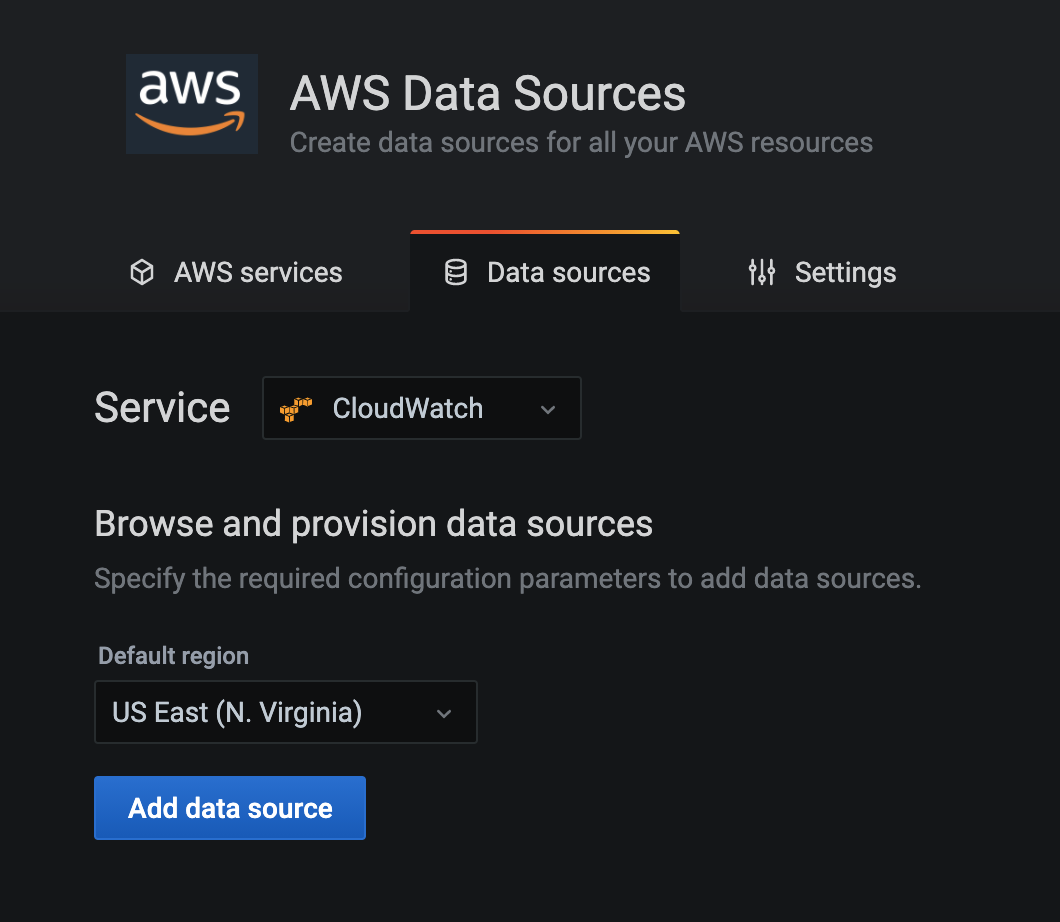Open the US East (N. Virginia) region selector
The width and height of the screenshot is (1060, 922).
tap(285, 713)
